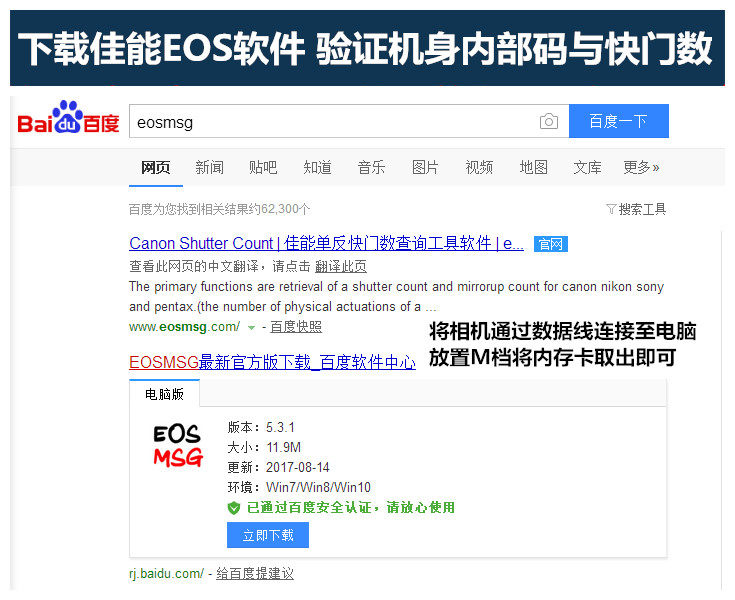Go to the 知道 tab
This screenshot has height=600, width=735.
tap(317, 167)
